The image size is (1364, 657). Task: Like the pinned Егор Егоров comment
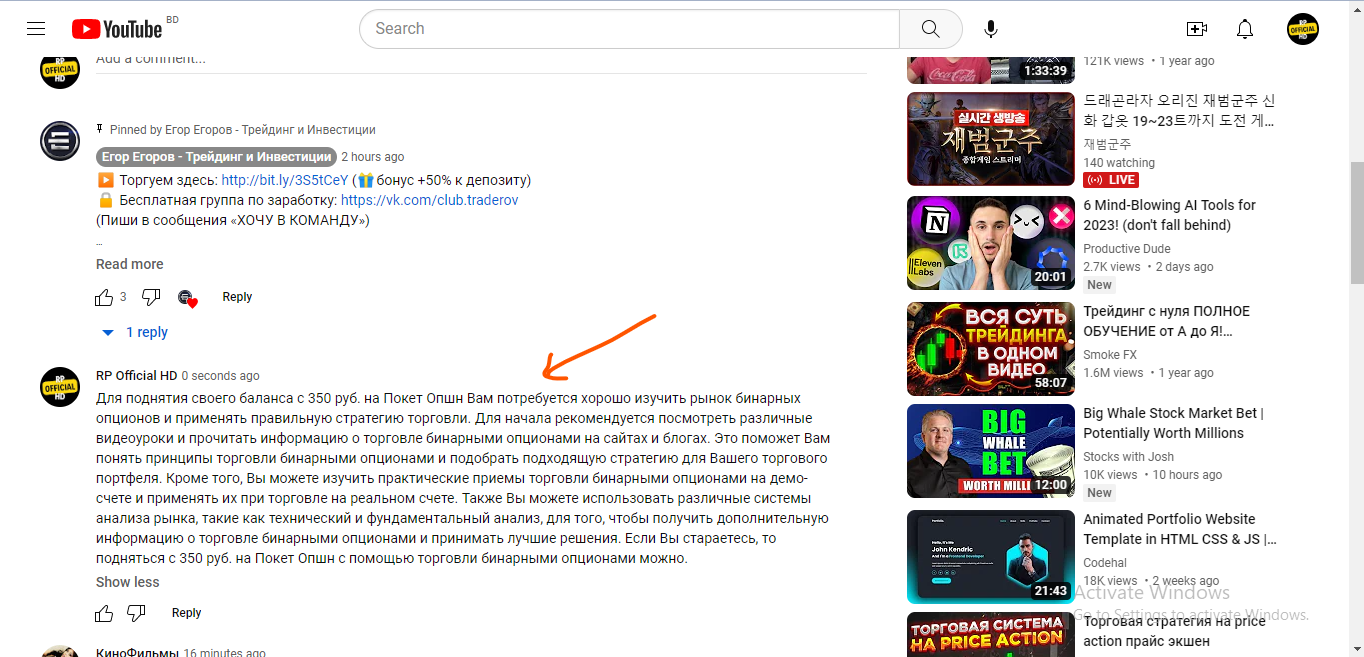[x=104, y=297]
